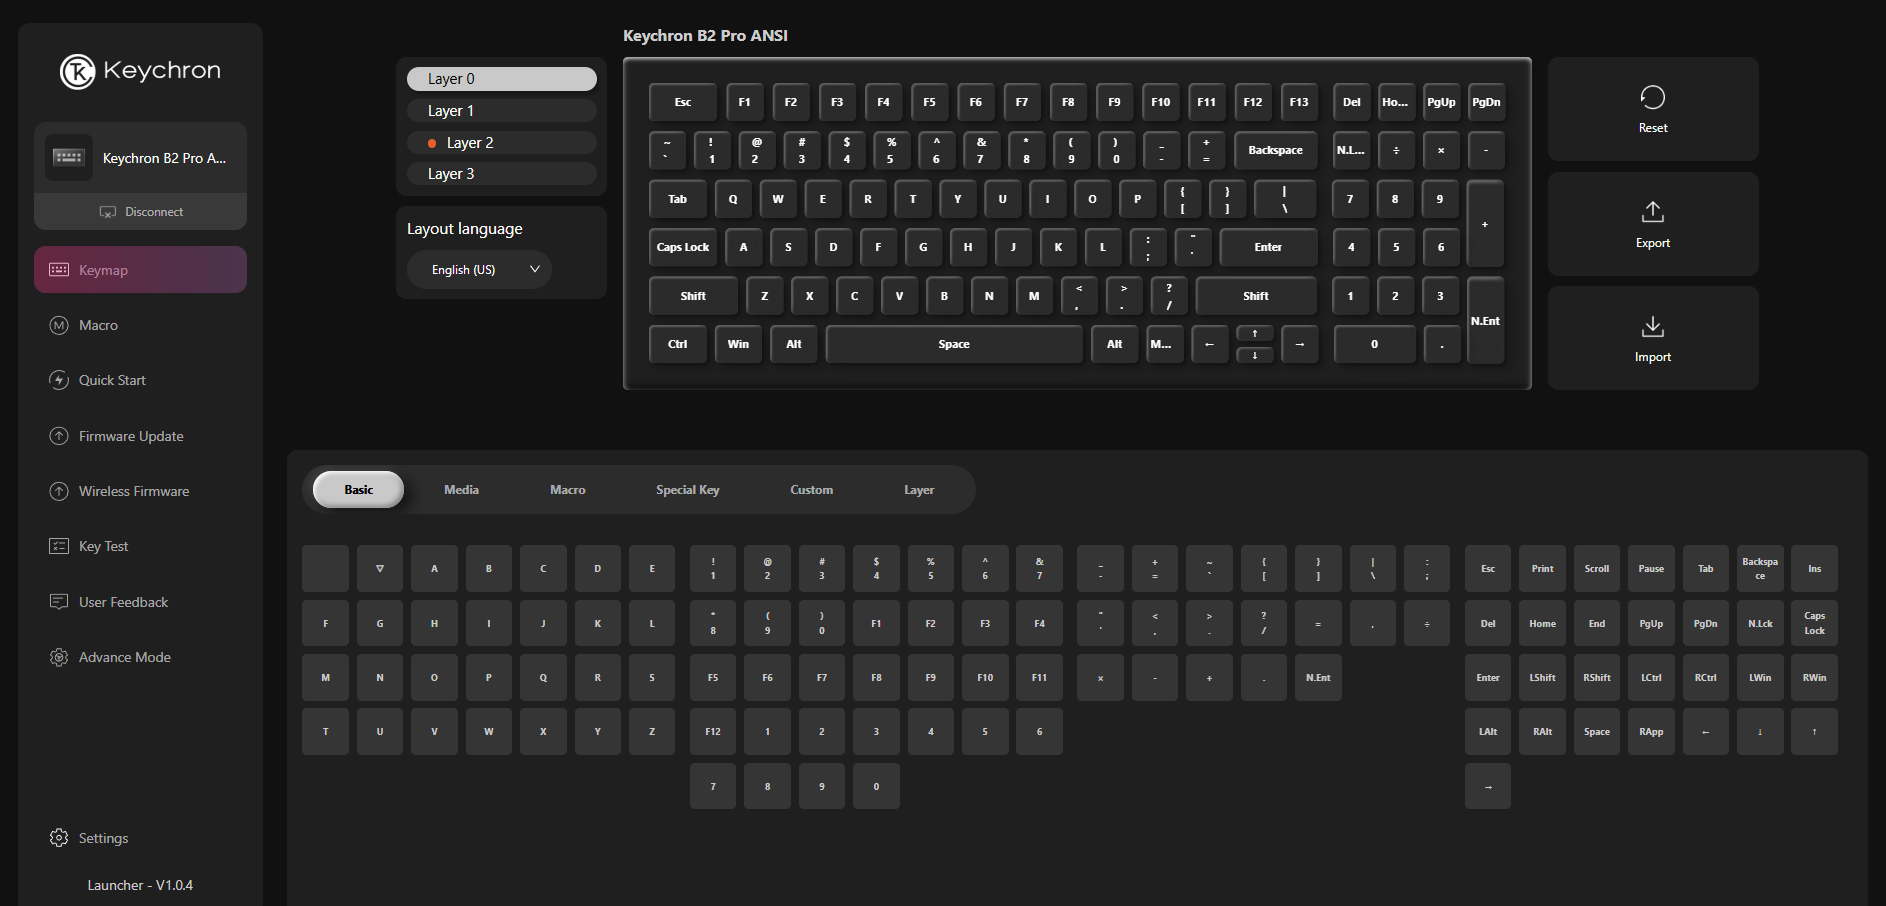Open the Key Test page
The height and width of the screenshot is (906, 1886).
(x=103, y=546)
